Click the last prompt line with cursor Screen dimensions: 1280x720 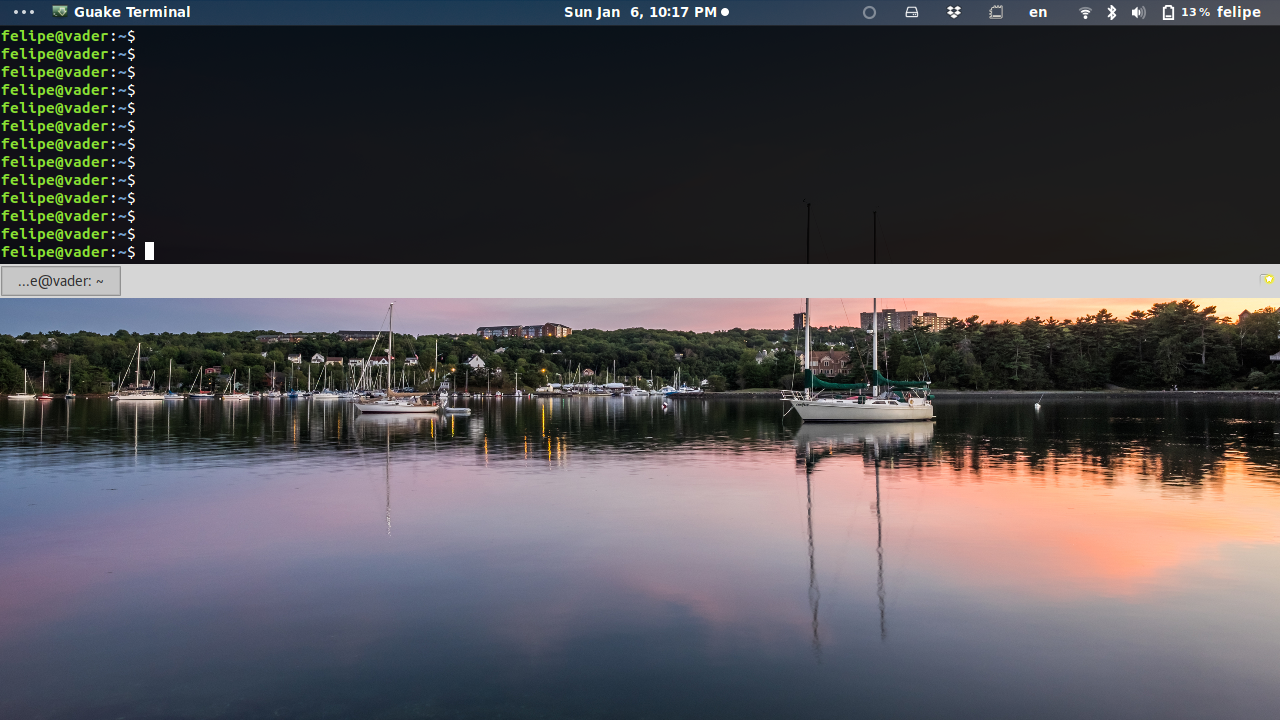pyautogui.click(x=78, y=252)
